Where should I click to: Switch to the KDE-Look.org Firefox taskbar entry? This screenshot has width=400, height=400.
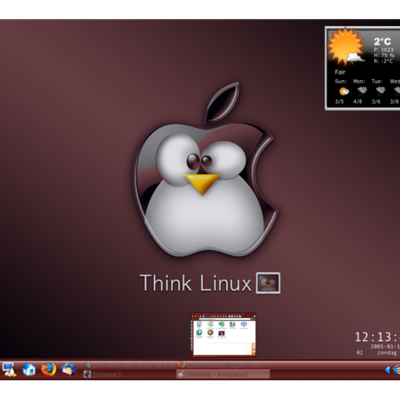(223, 365)
